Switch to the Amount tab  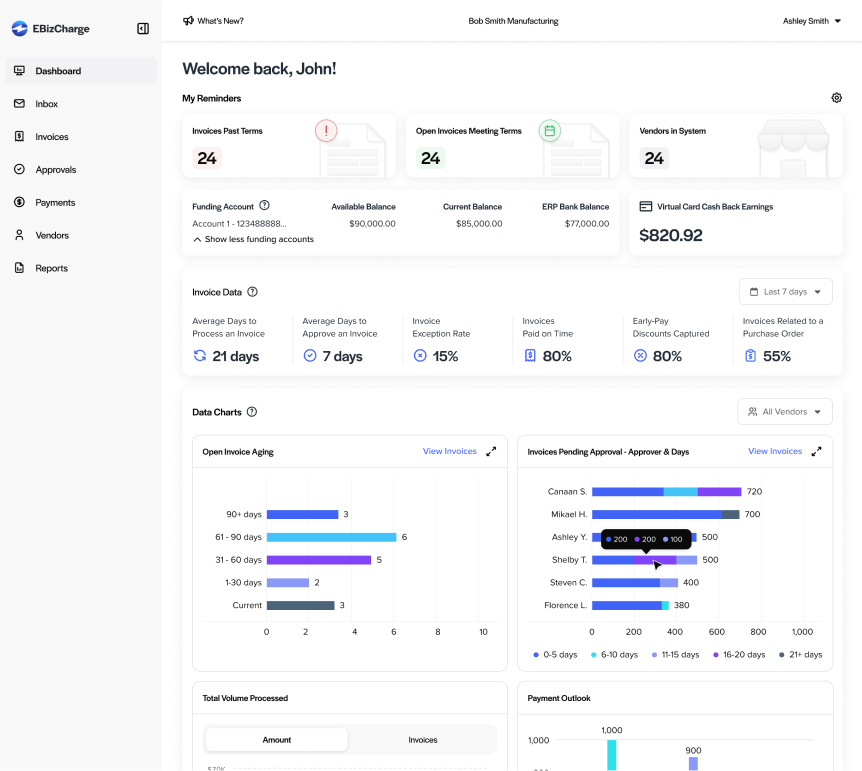pyautogui.click(x=277, y=740)
